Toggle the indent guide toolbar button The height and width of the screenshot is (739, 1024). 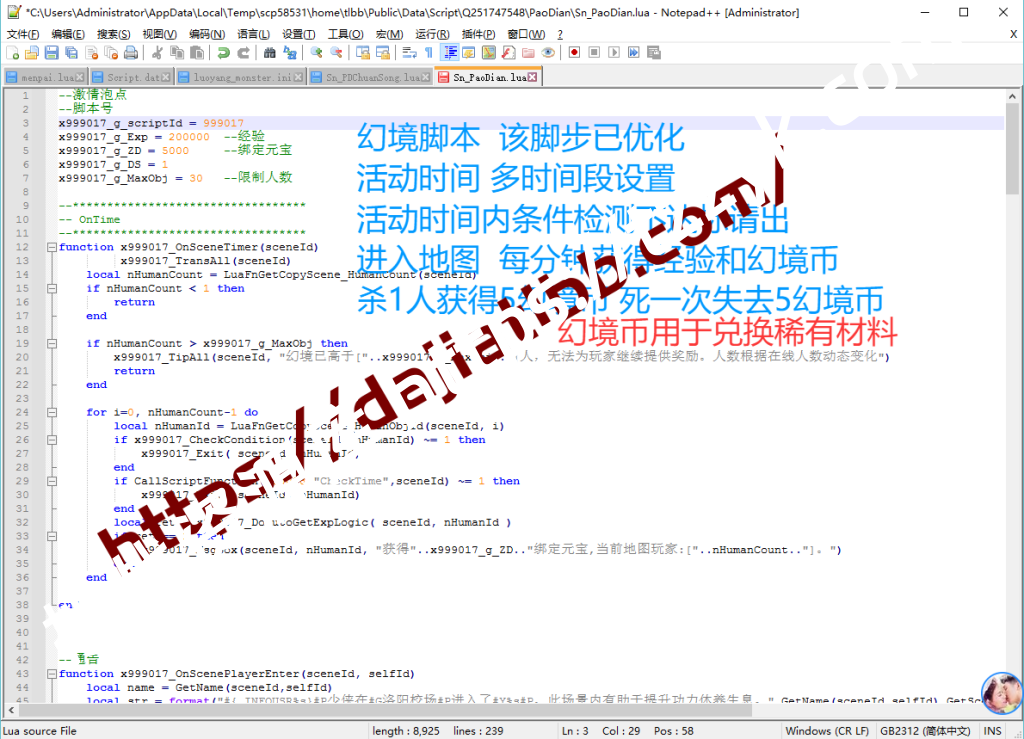[450, 53]
